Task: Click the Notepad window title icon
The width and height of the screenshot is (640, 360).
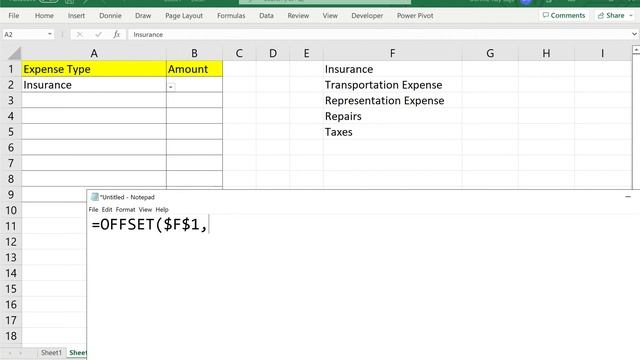Action: [x=95, y=197]
